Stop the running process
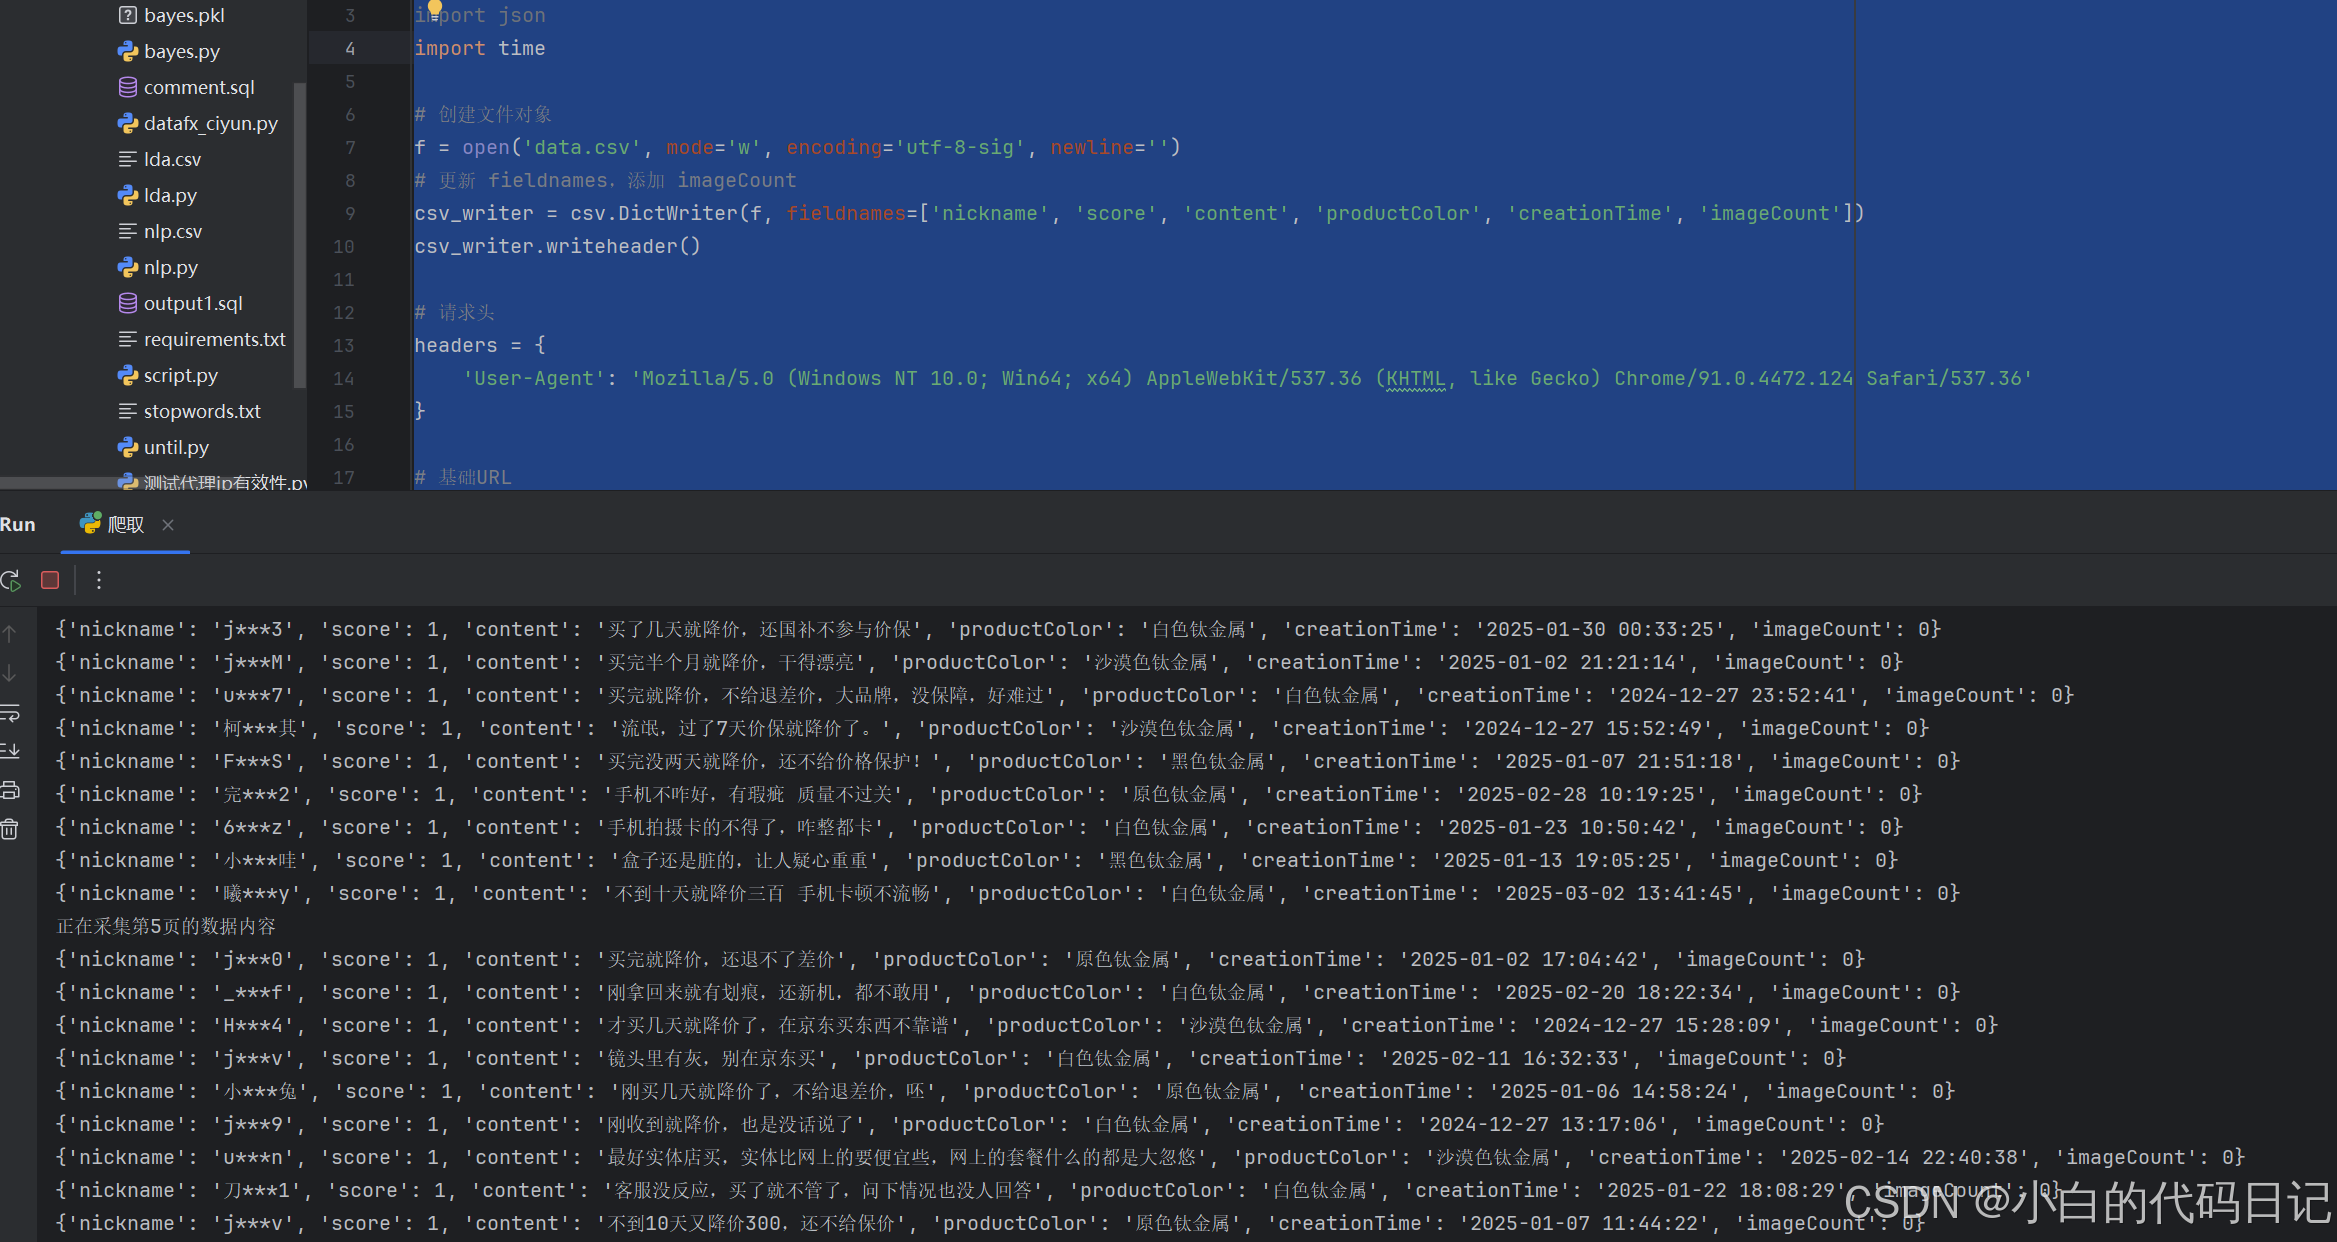2337x1242 pixels. coord(50,580)
